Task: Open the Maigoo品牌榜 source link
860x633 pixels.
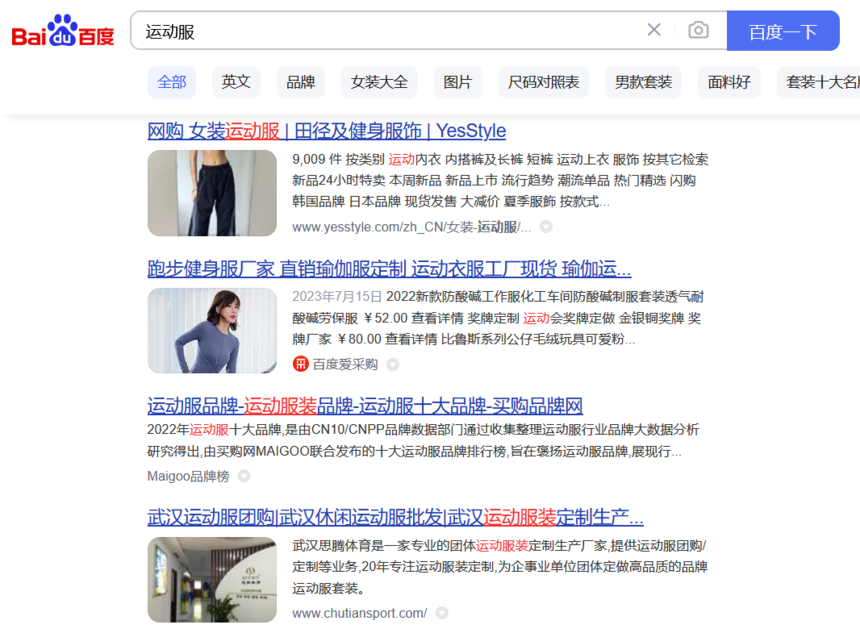Action: 188,476
